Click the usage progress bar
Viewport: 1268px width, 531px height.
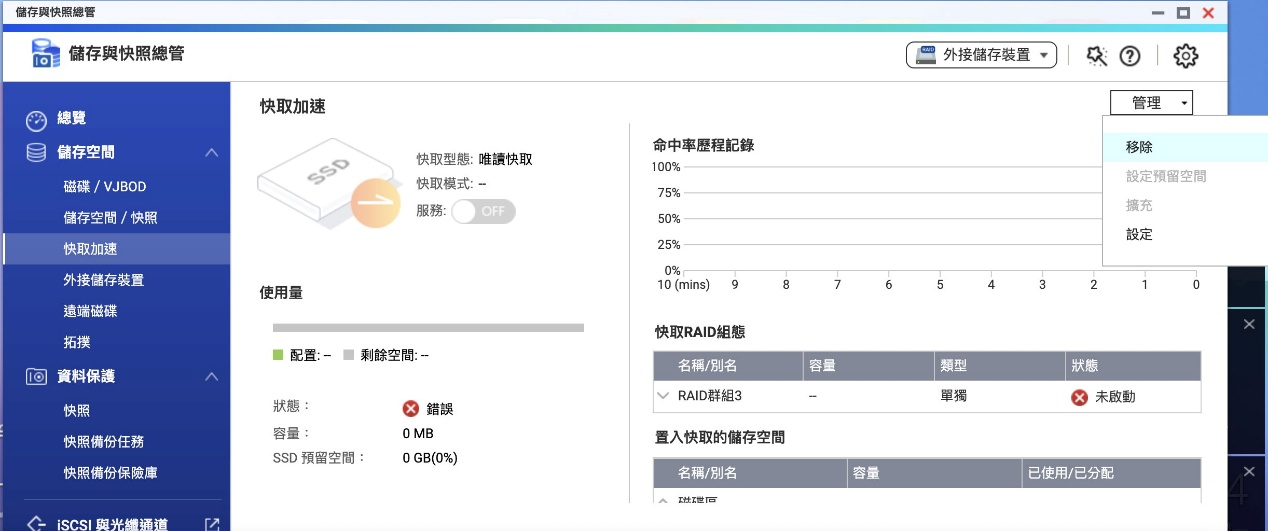428,328
